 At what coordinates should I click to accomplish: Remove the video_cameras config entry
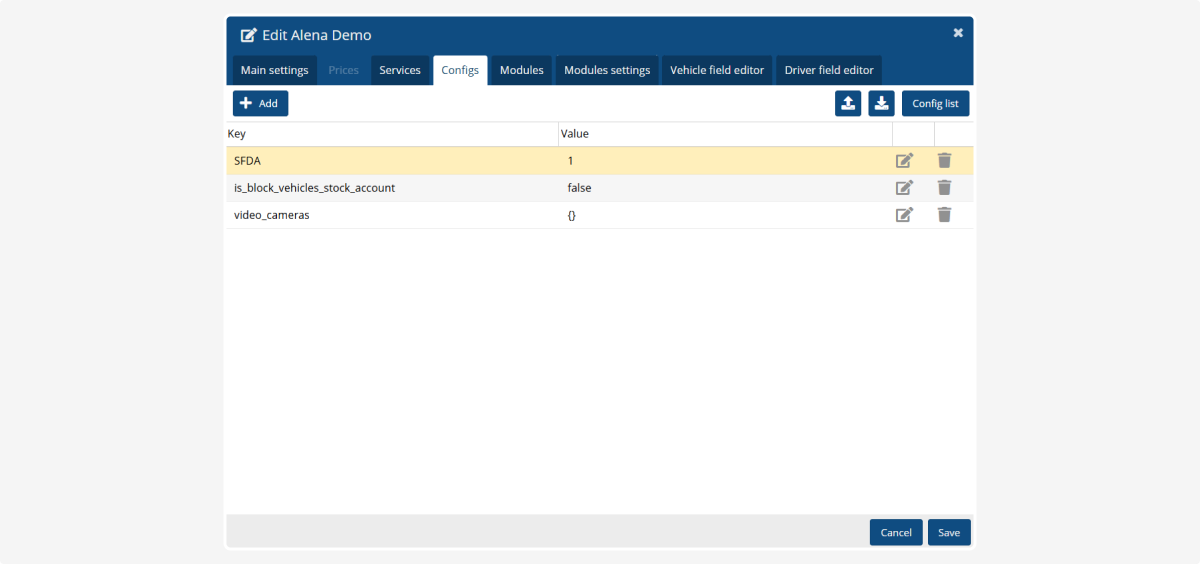coord(944,214)
